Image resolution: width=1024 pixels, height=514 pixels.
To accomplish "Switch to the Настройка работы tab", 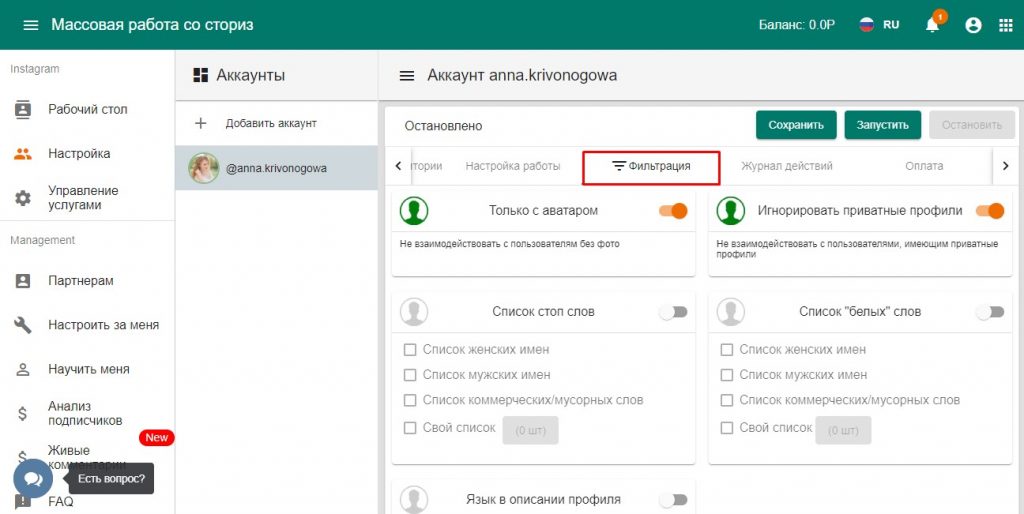I will point(512,166).
